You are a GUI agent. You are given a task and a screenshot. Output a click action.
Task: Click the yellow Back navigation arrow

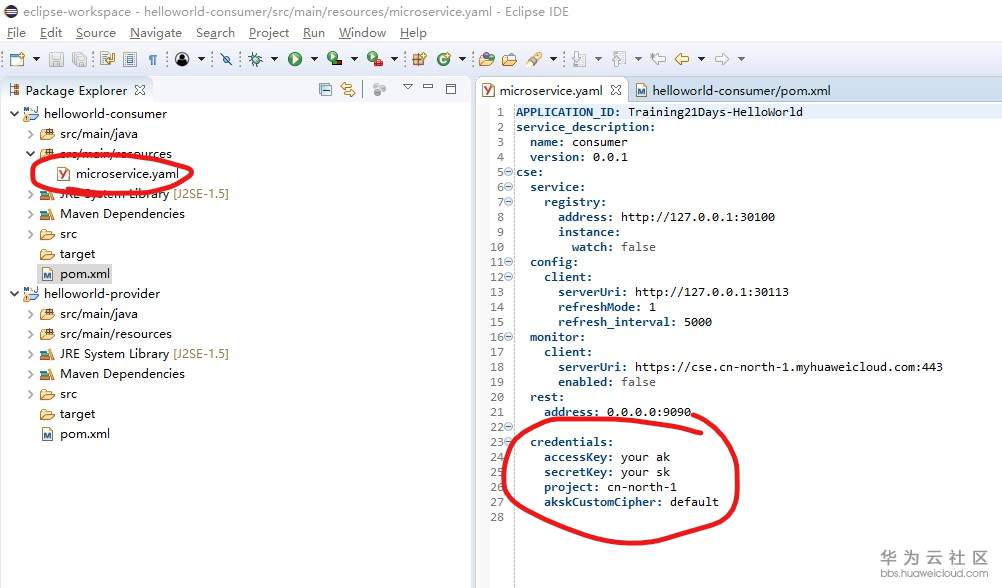tap(682, 59)
